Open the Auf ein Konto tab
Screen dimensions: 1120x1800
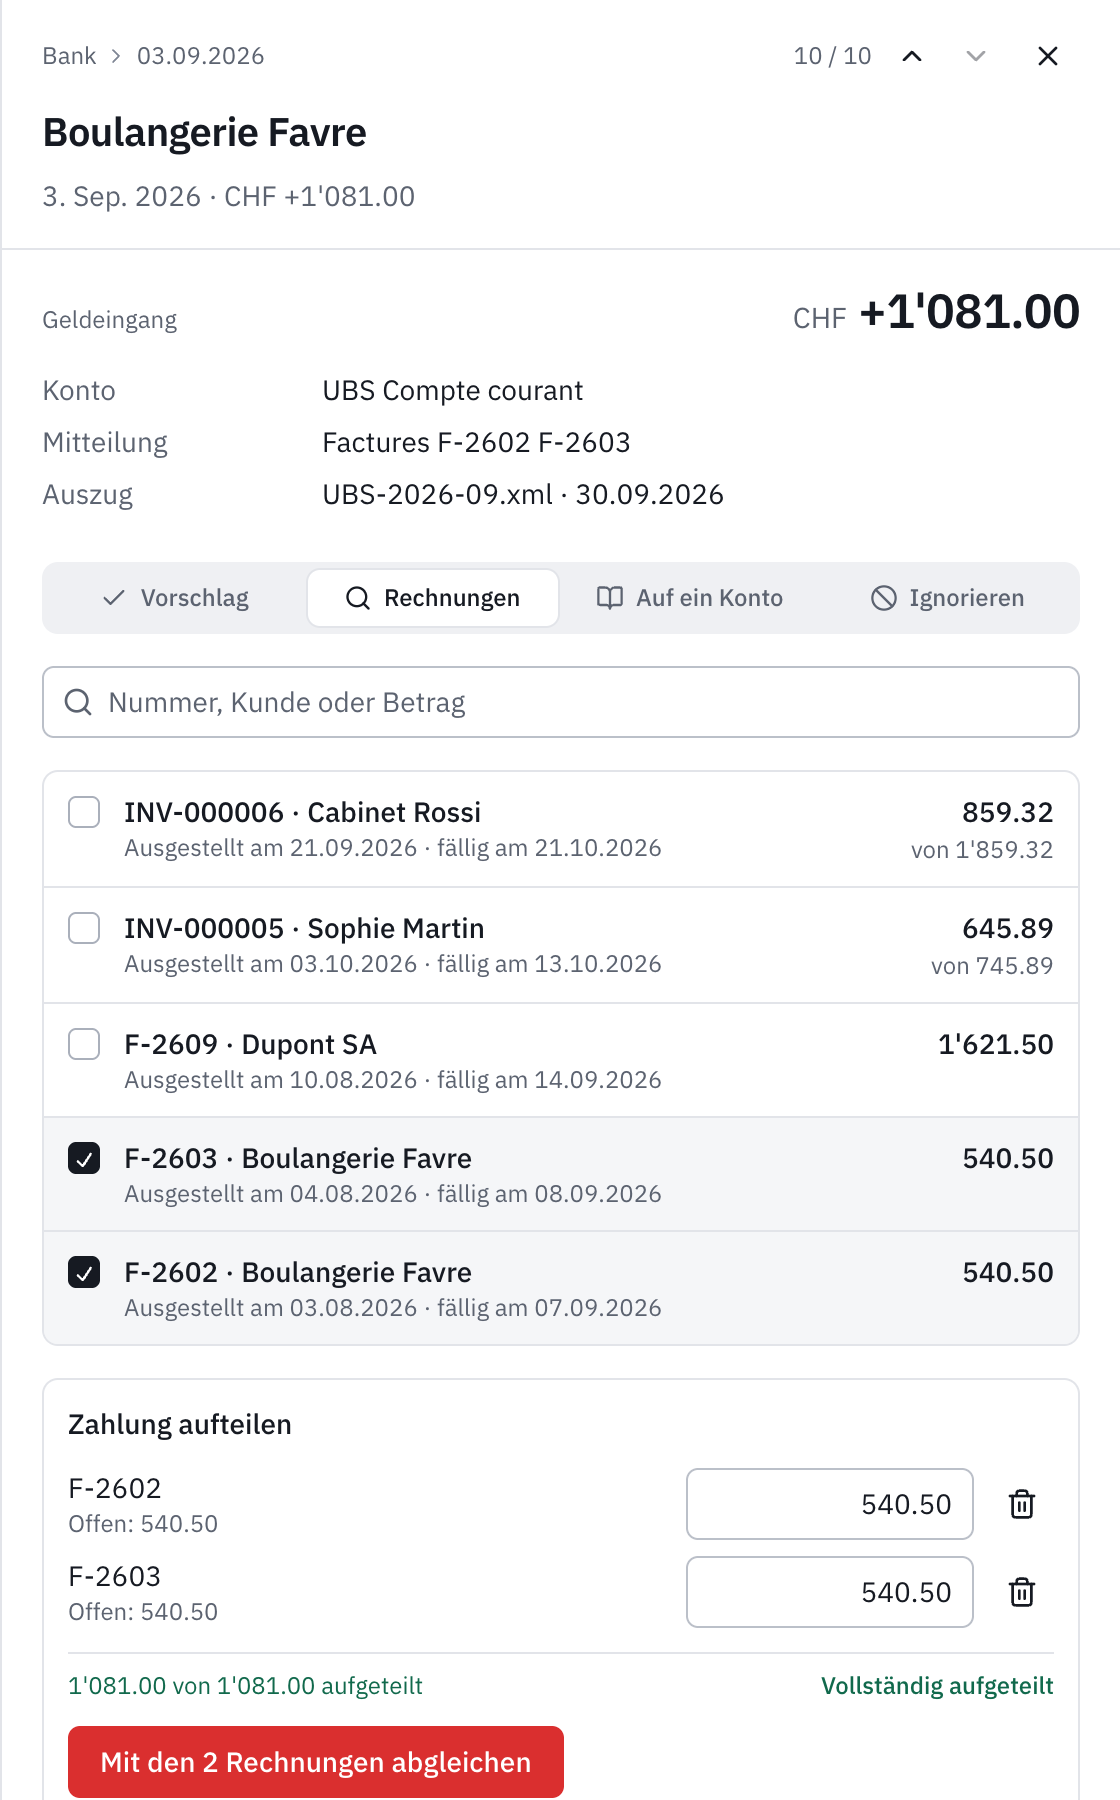(690, 598)
